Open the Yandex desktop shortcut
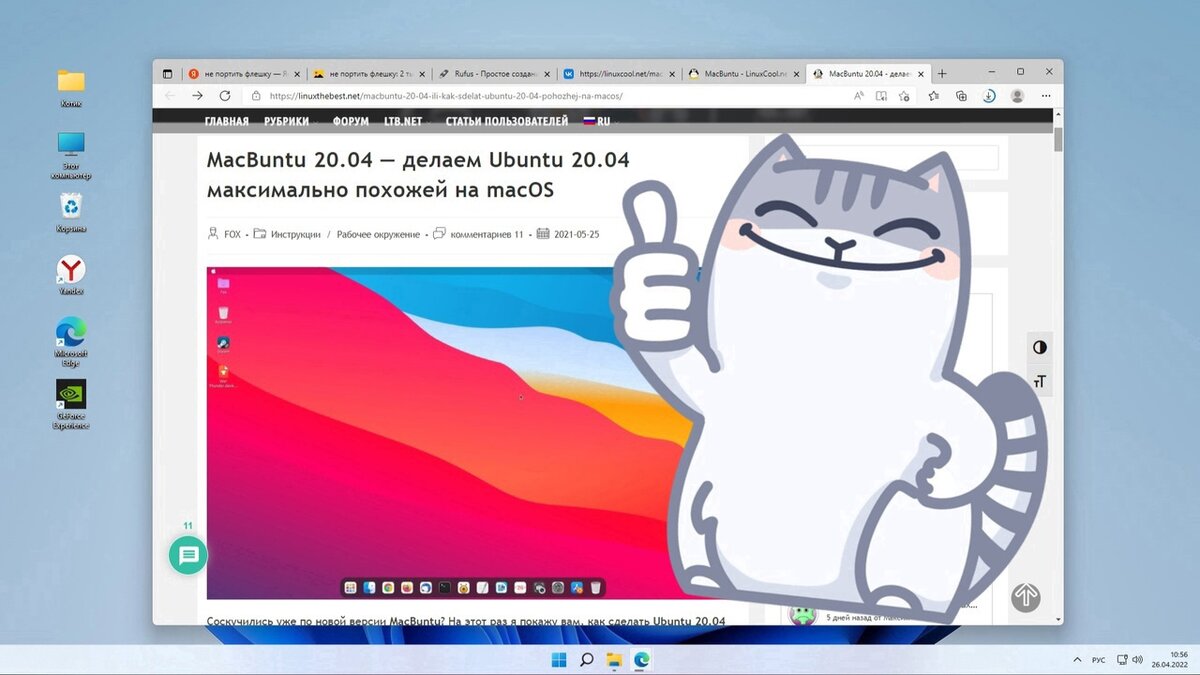 [x=70, y=275]
